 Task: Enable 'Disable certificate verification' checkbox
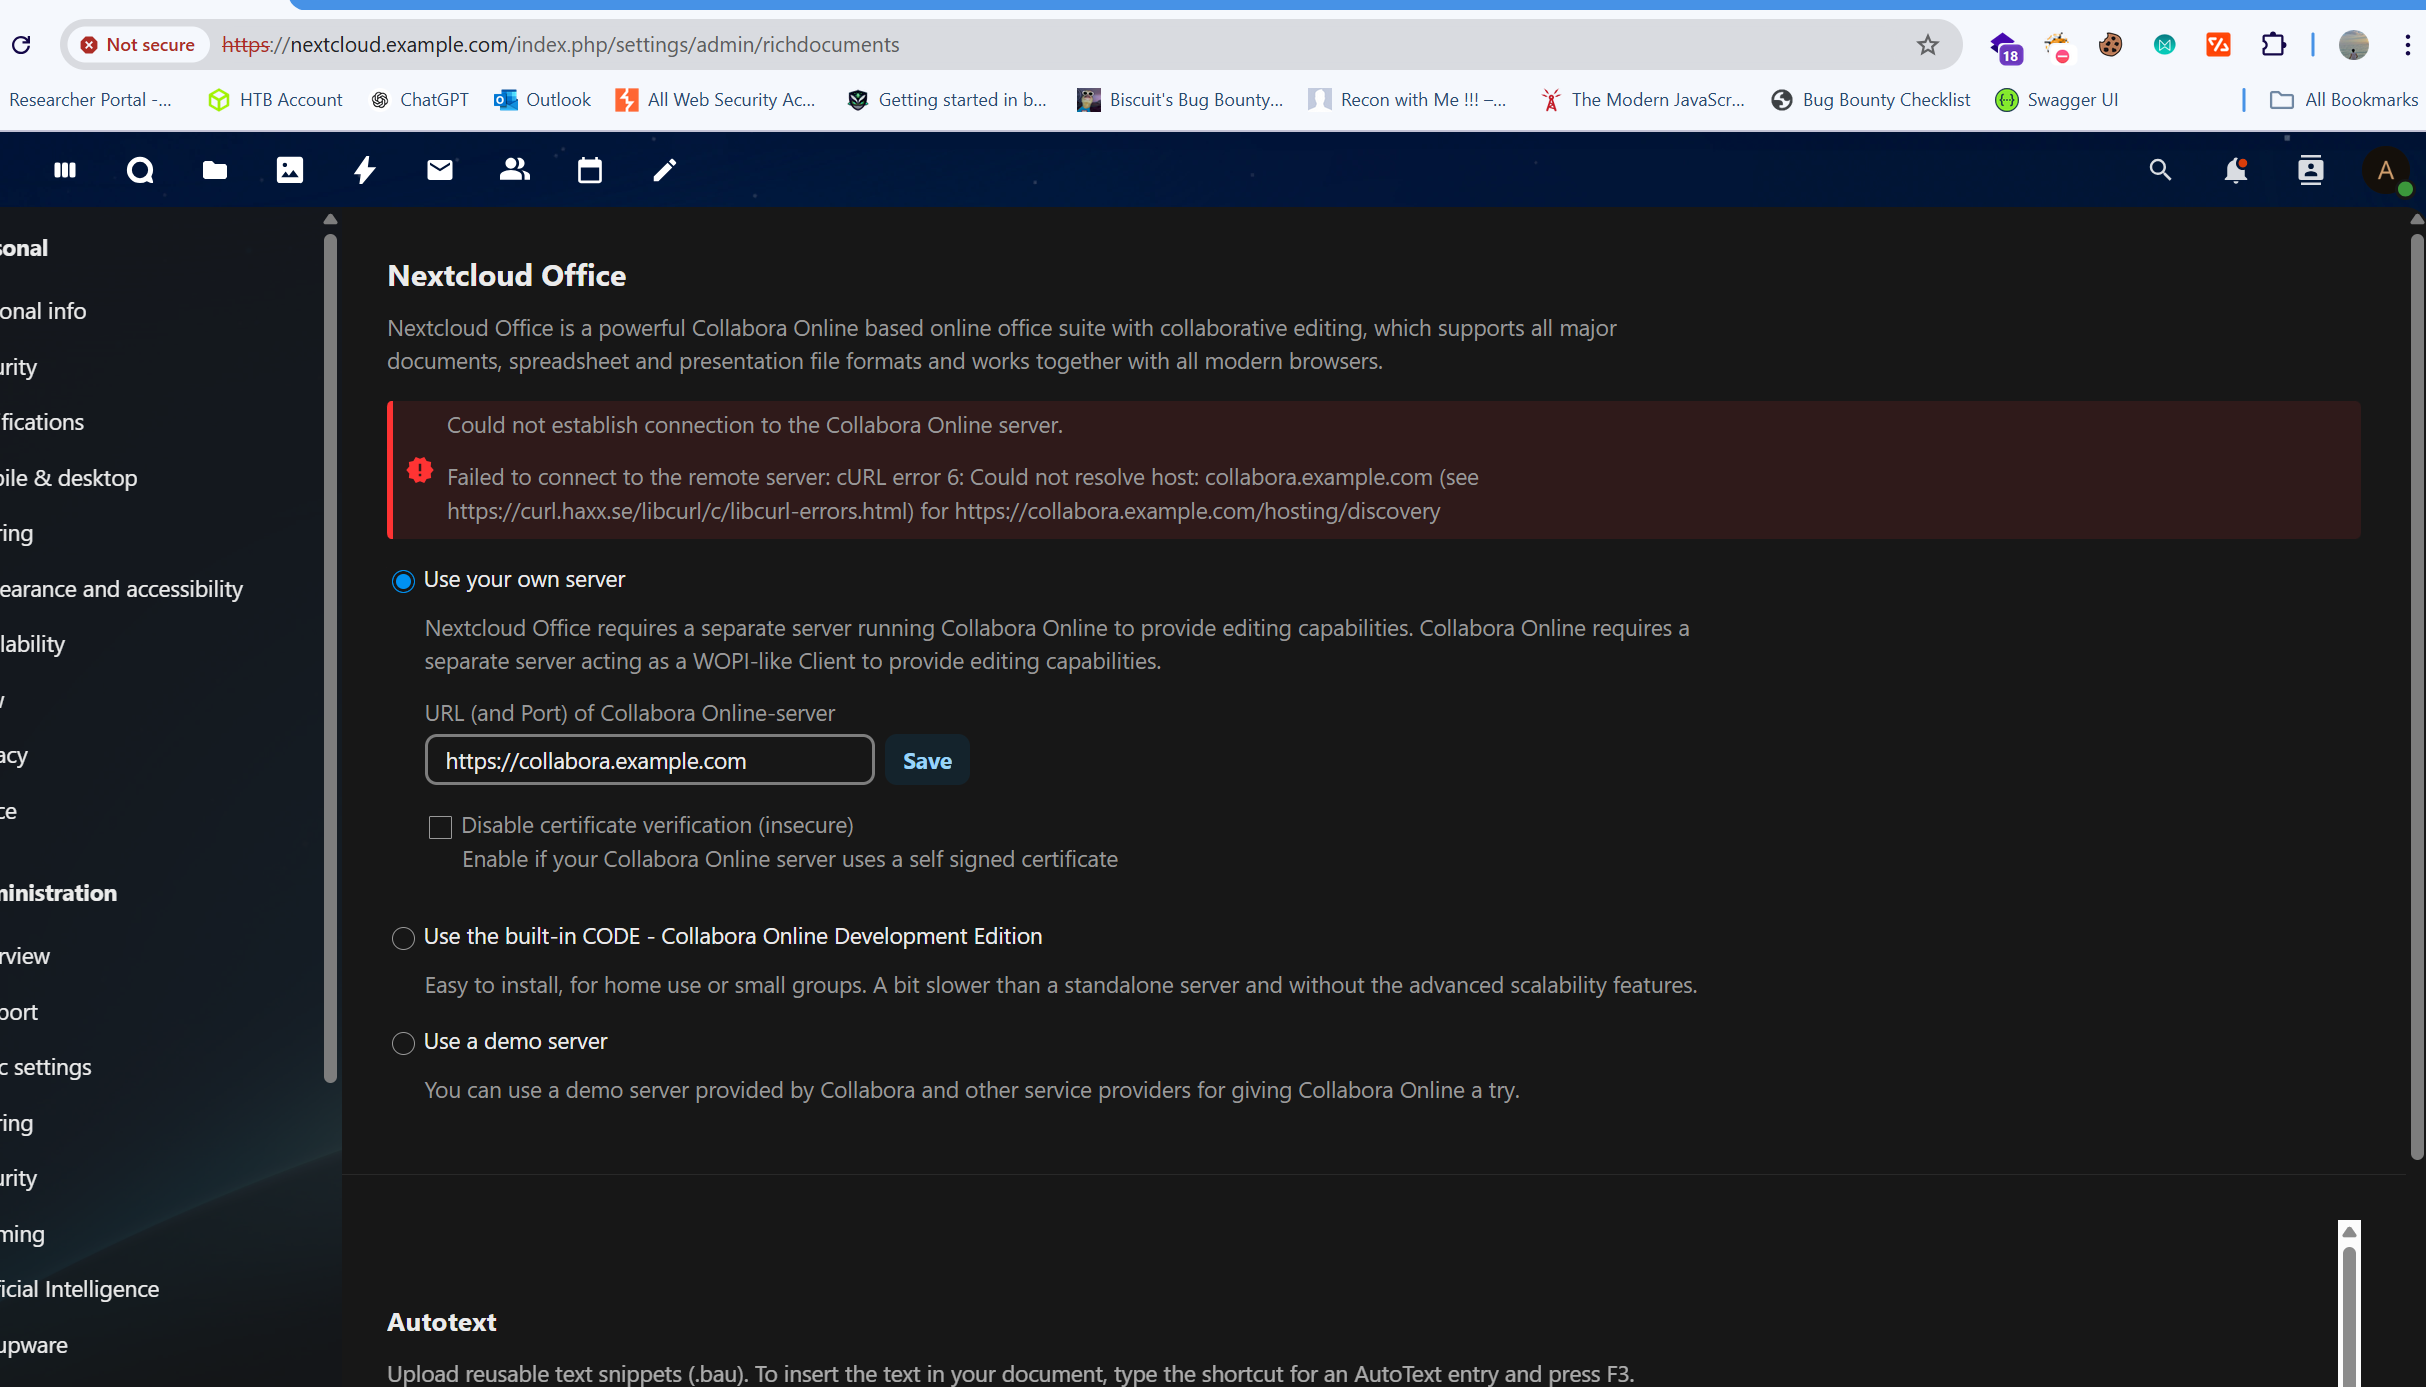(440, 827)
